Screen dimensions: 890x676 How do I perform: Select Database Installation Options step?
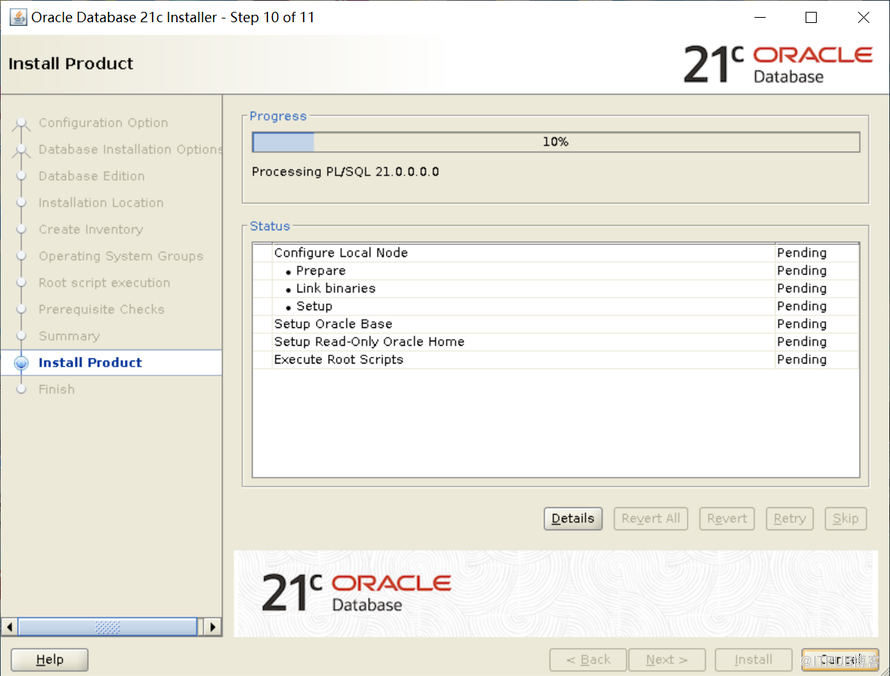pos(130,149)
